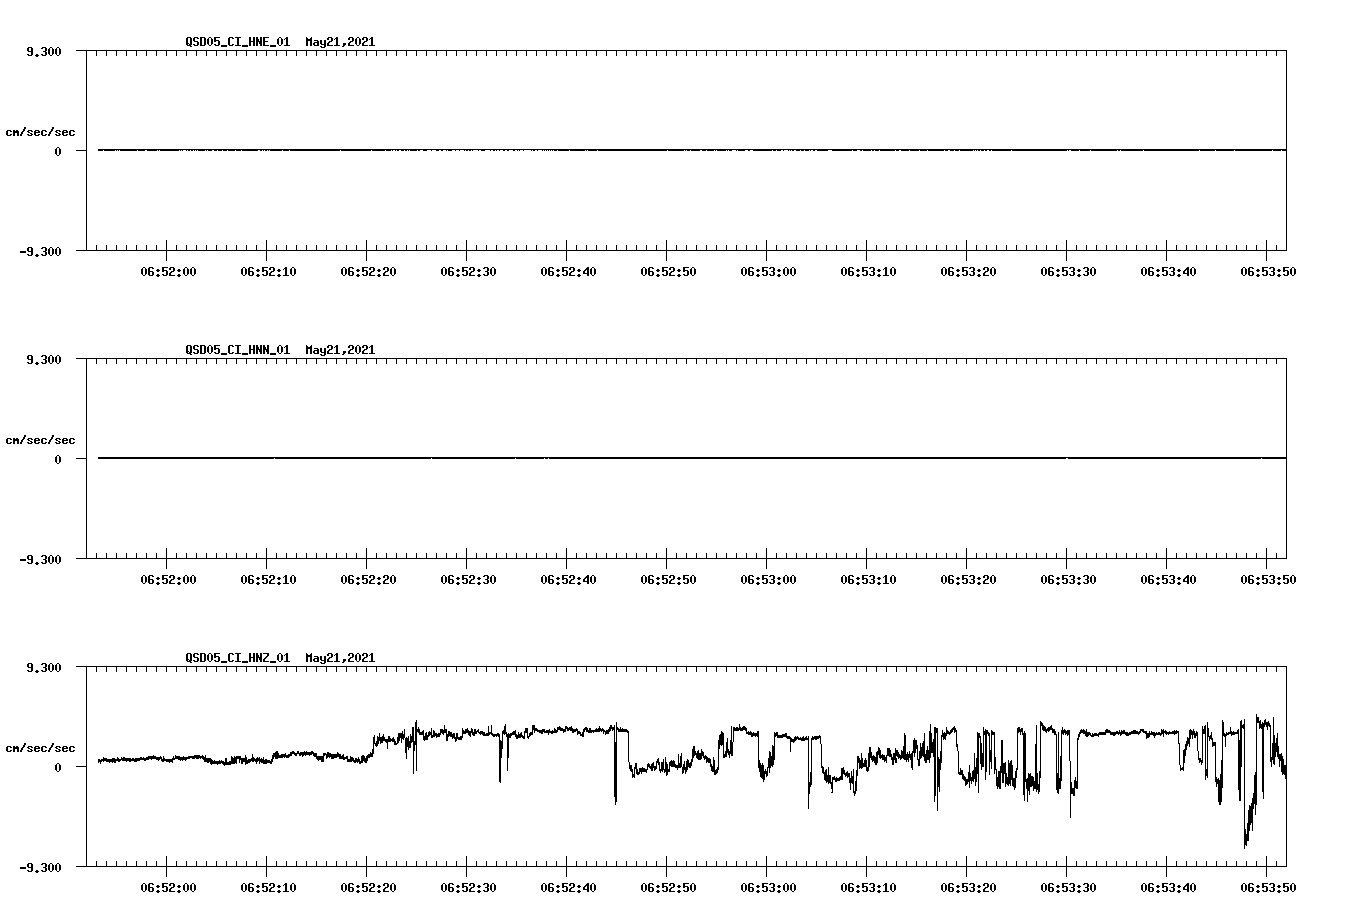This screenshot has width=1358, height=924.
Task: Click the cm/sec/sec label on the HNZ plot
Action: (x=40, y=746)
